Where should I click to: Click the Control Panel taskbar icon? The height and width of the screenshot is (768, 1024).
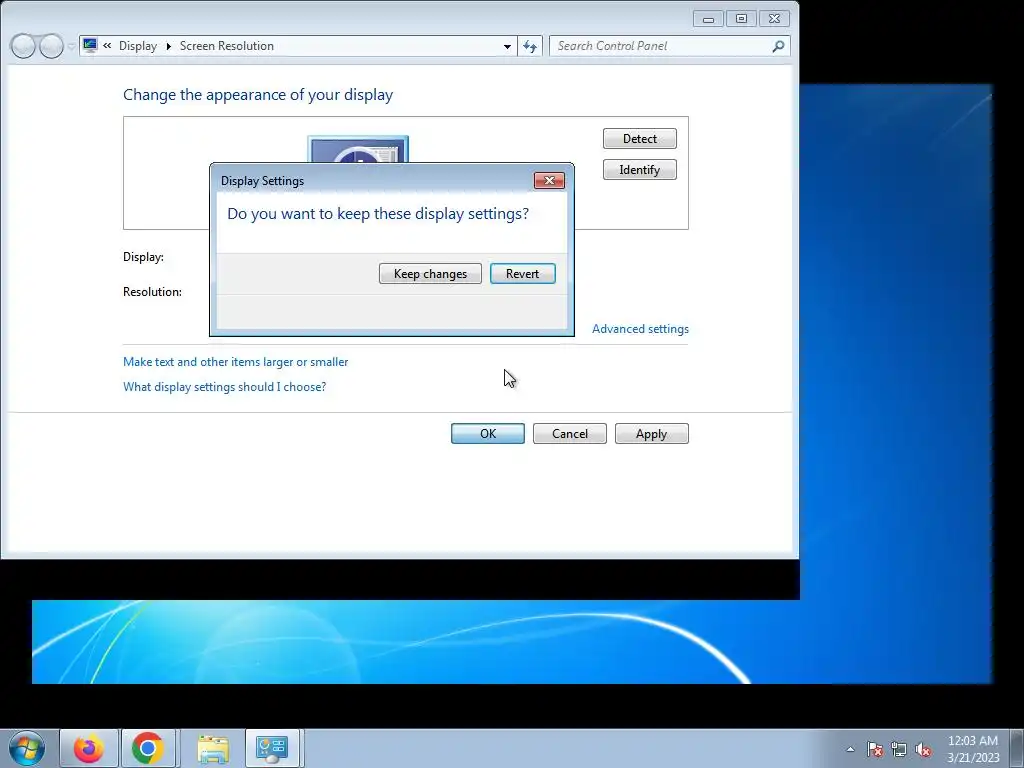click(x=272, y=748)
